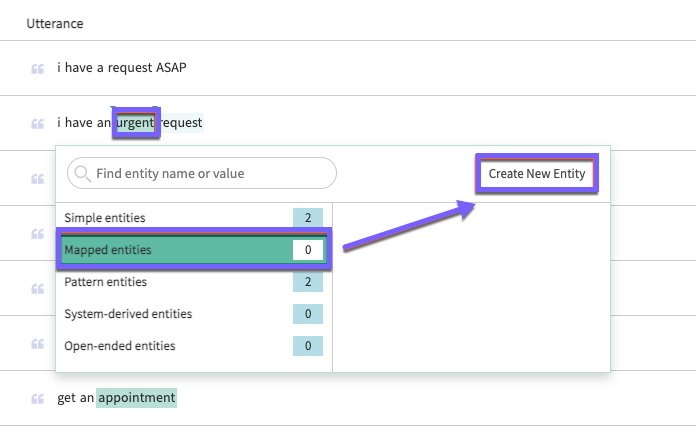Click the count badge beside Mapped entities

(308, 250)
